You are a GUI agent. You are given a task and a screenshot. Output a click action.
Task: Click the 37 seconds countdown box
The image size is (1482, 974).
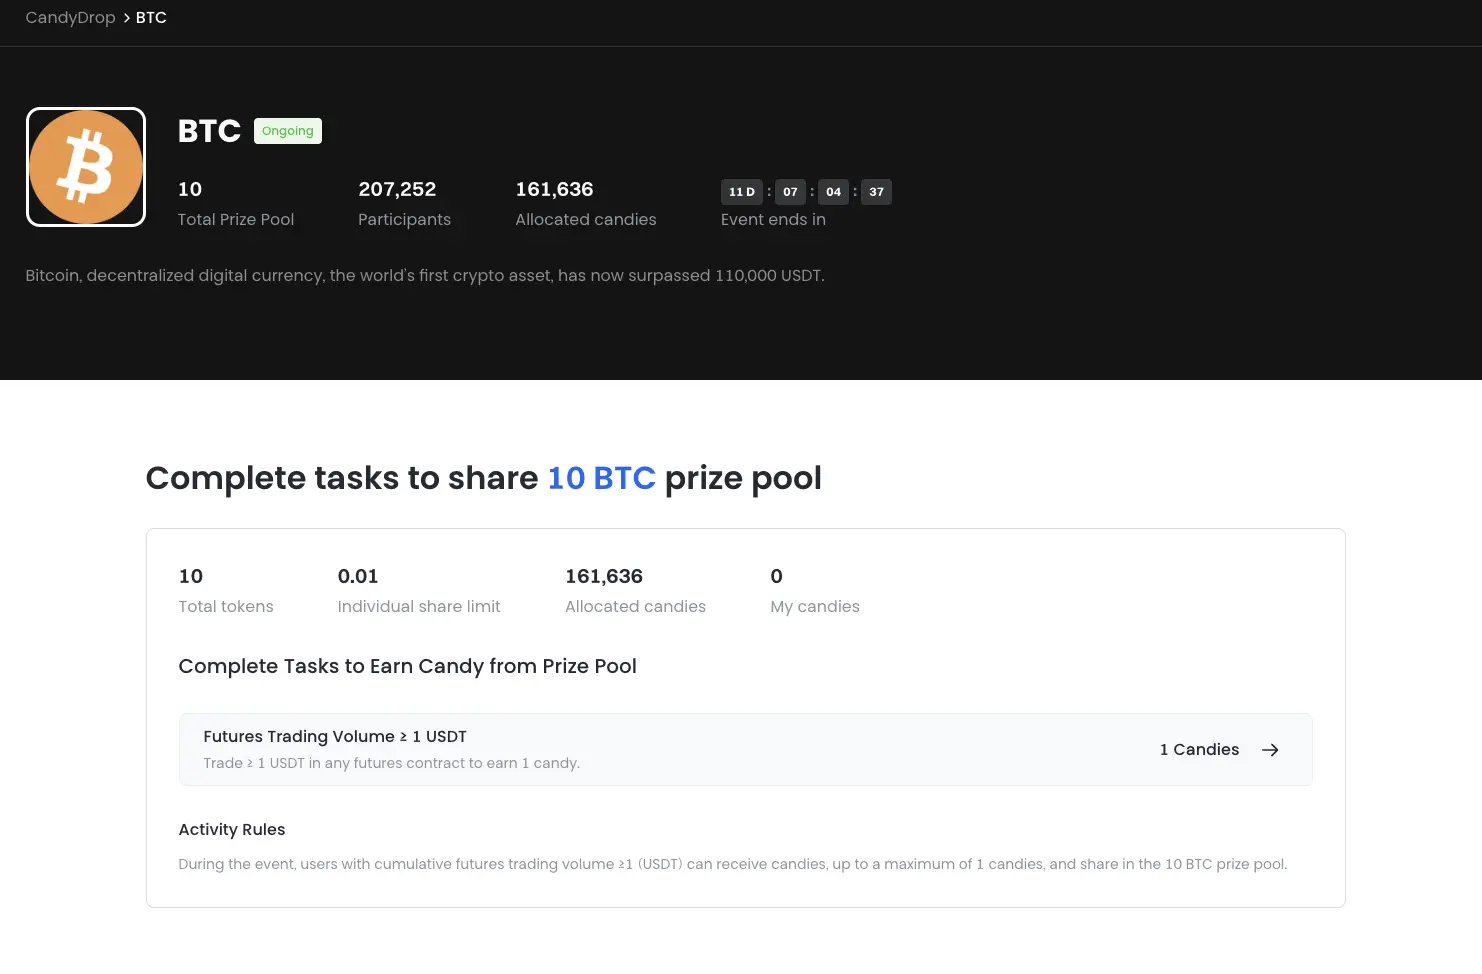pos(876,192)
